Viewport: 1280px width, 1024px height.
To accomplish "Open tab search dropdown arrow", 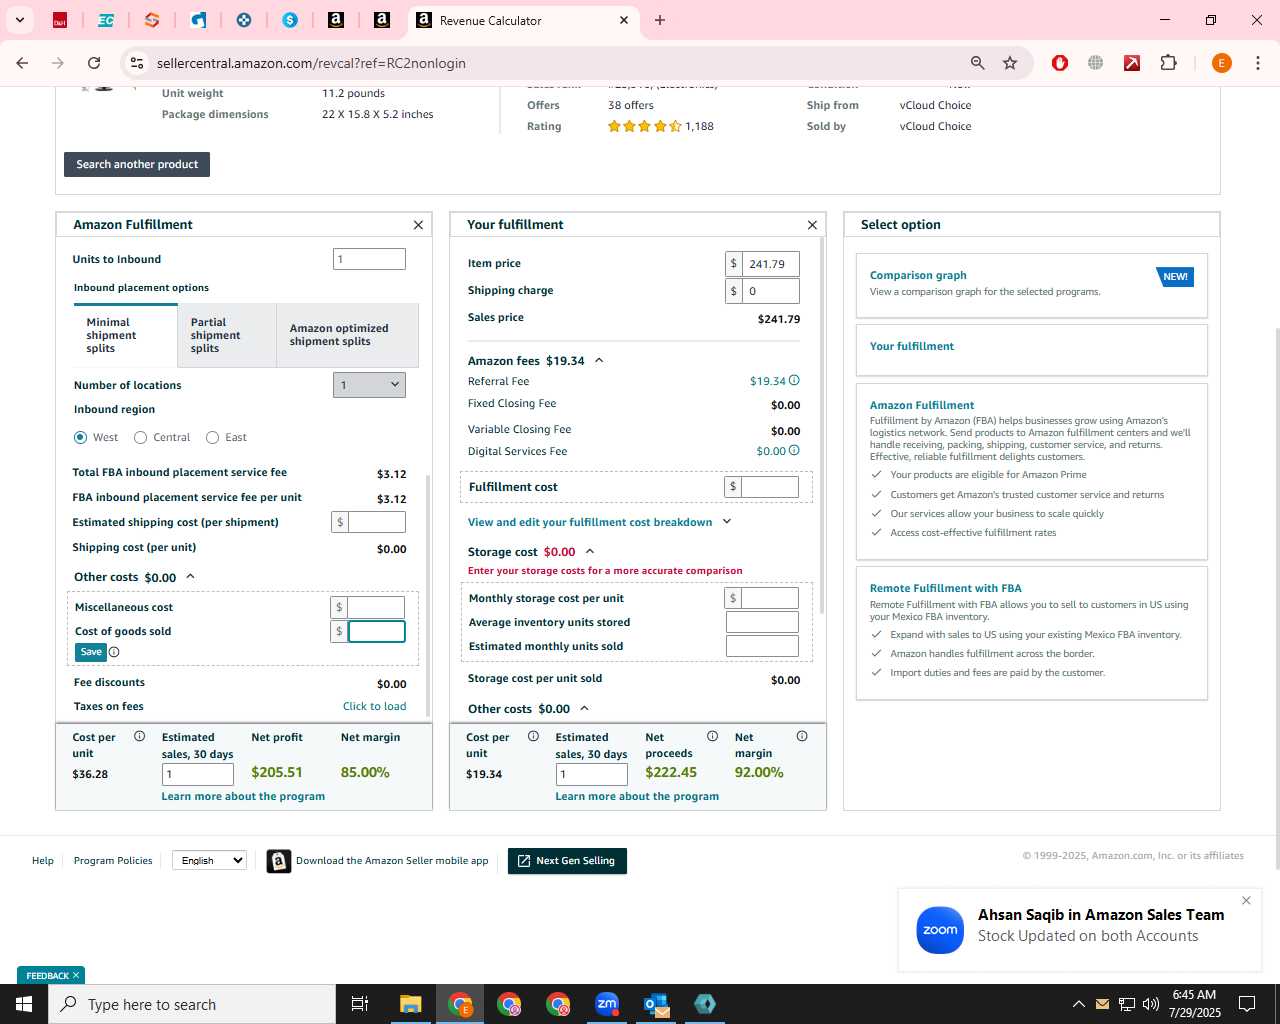I will (x=19, y=20).
